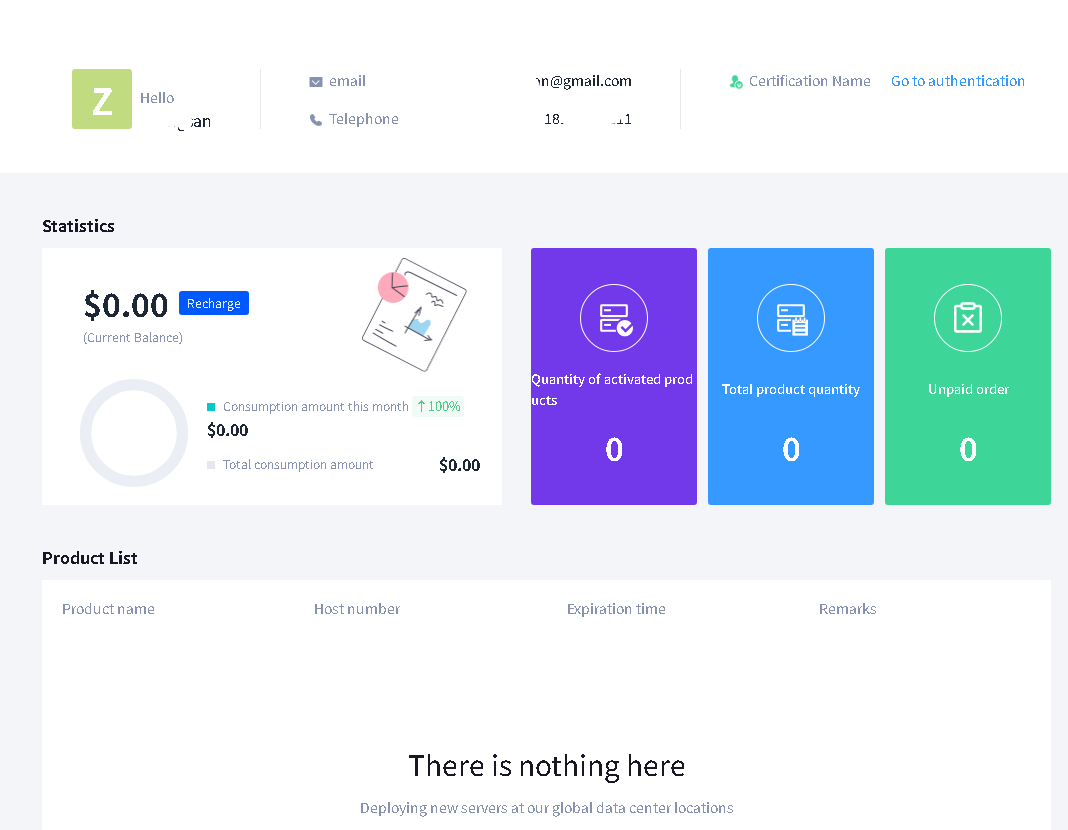The height and width of the screenshot is (830, 1068).
Task: Select the Statistics section heading
Action: (x=78, y=226)
